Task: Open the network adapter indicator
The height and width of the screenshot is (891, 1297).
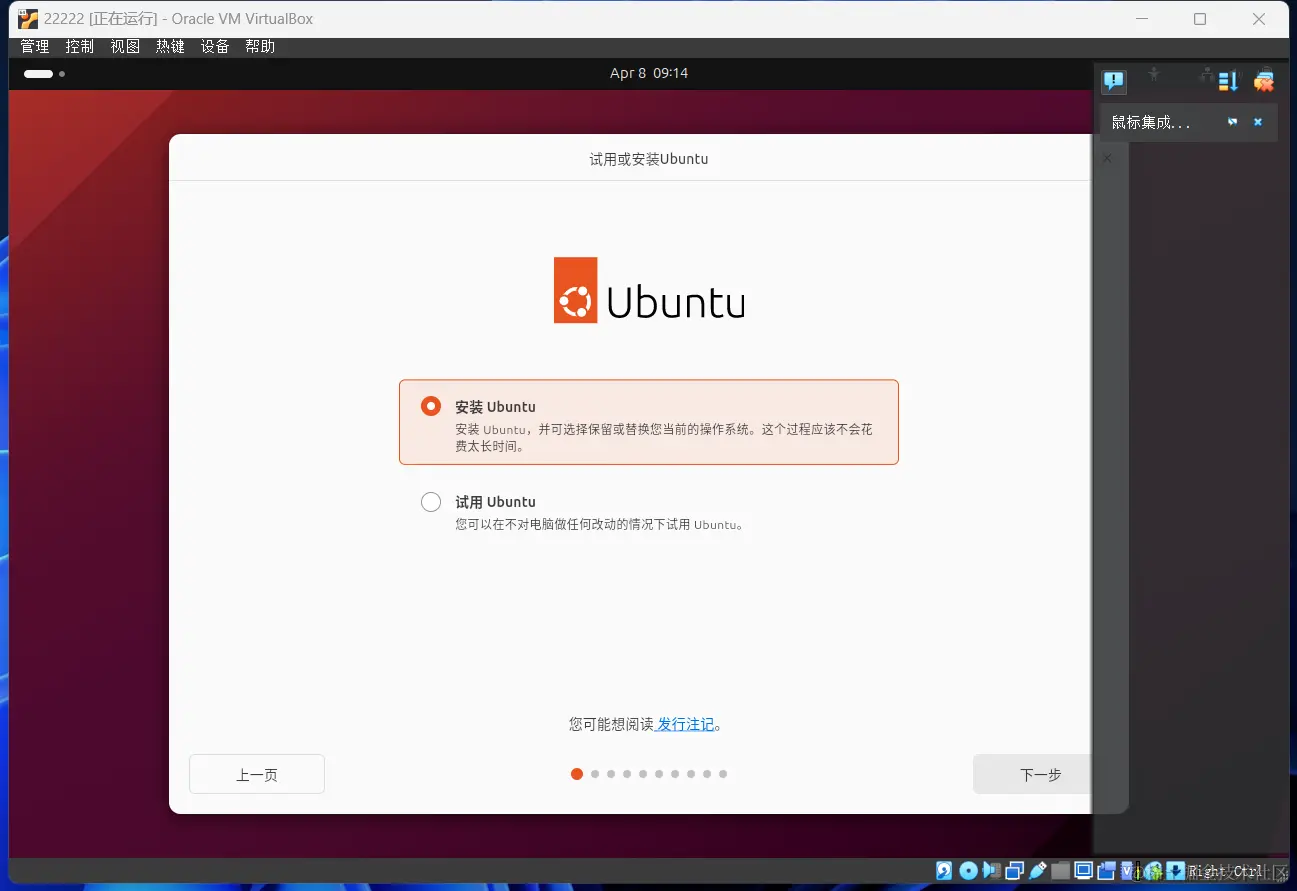Action: tap(1014, 871)
